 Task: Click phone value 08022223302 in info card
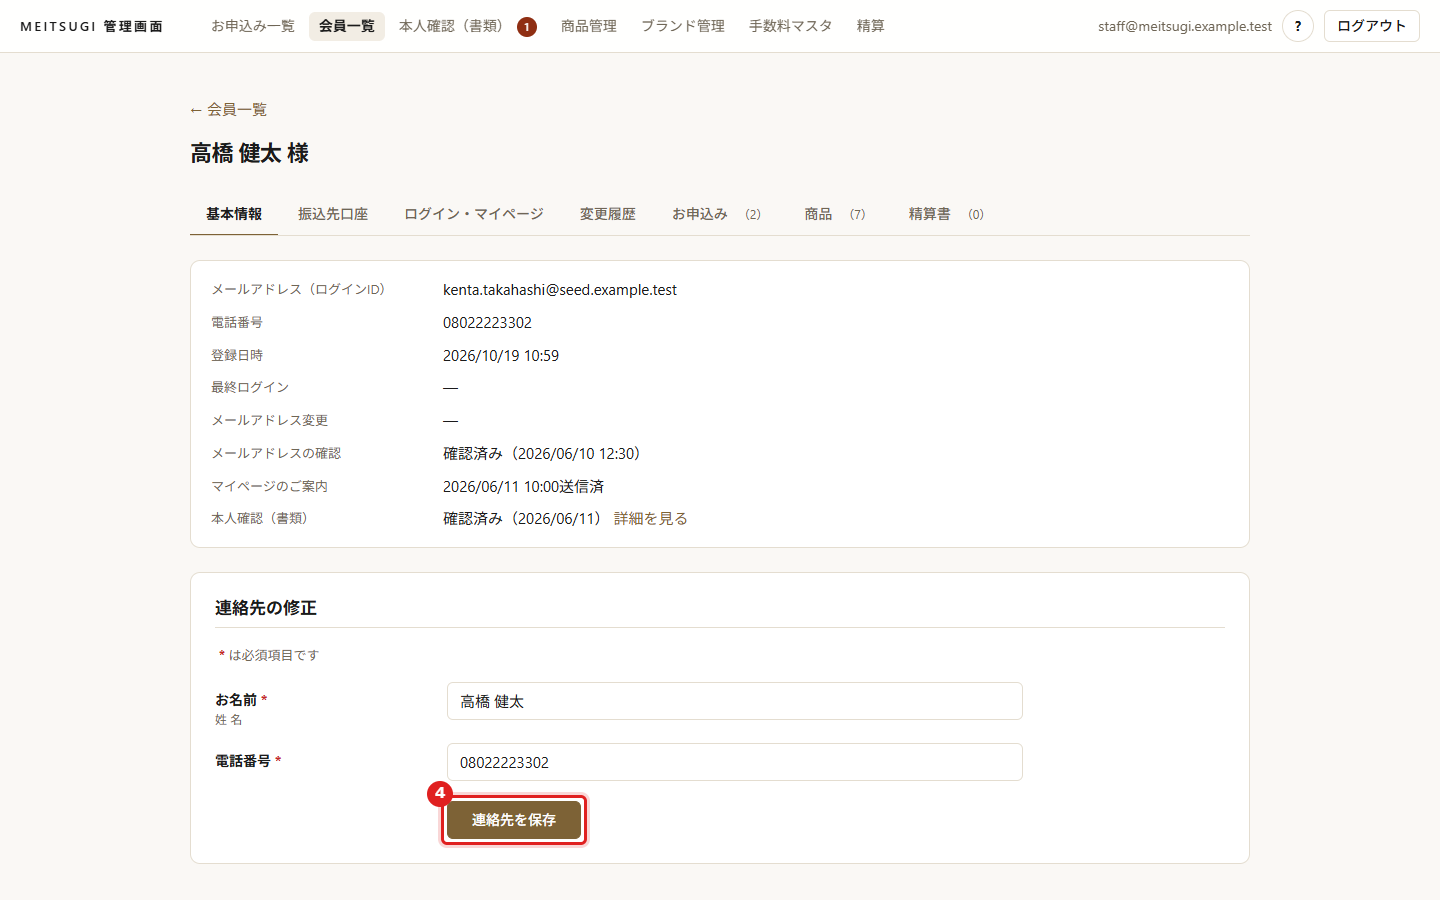(488, 323)
